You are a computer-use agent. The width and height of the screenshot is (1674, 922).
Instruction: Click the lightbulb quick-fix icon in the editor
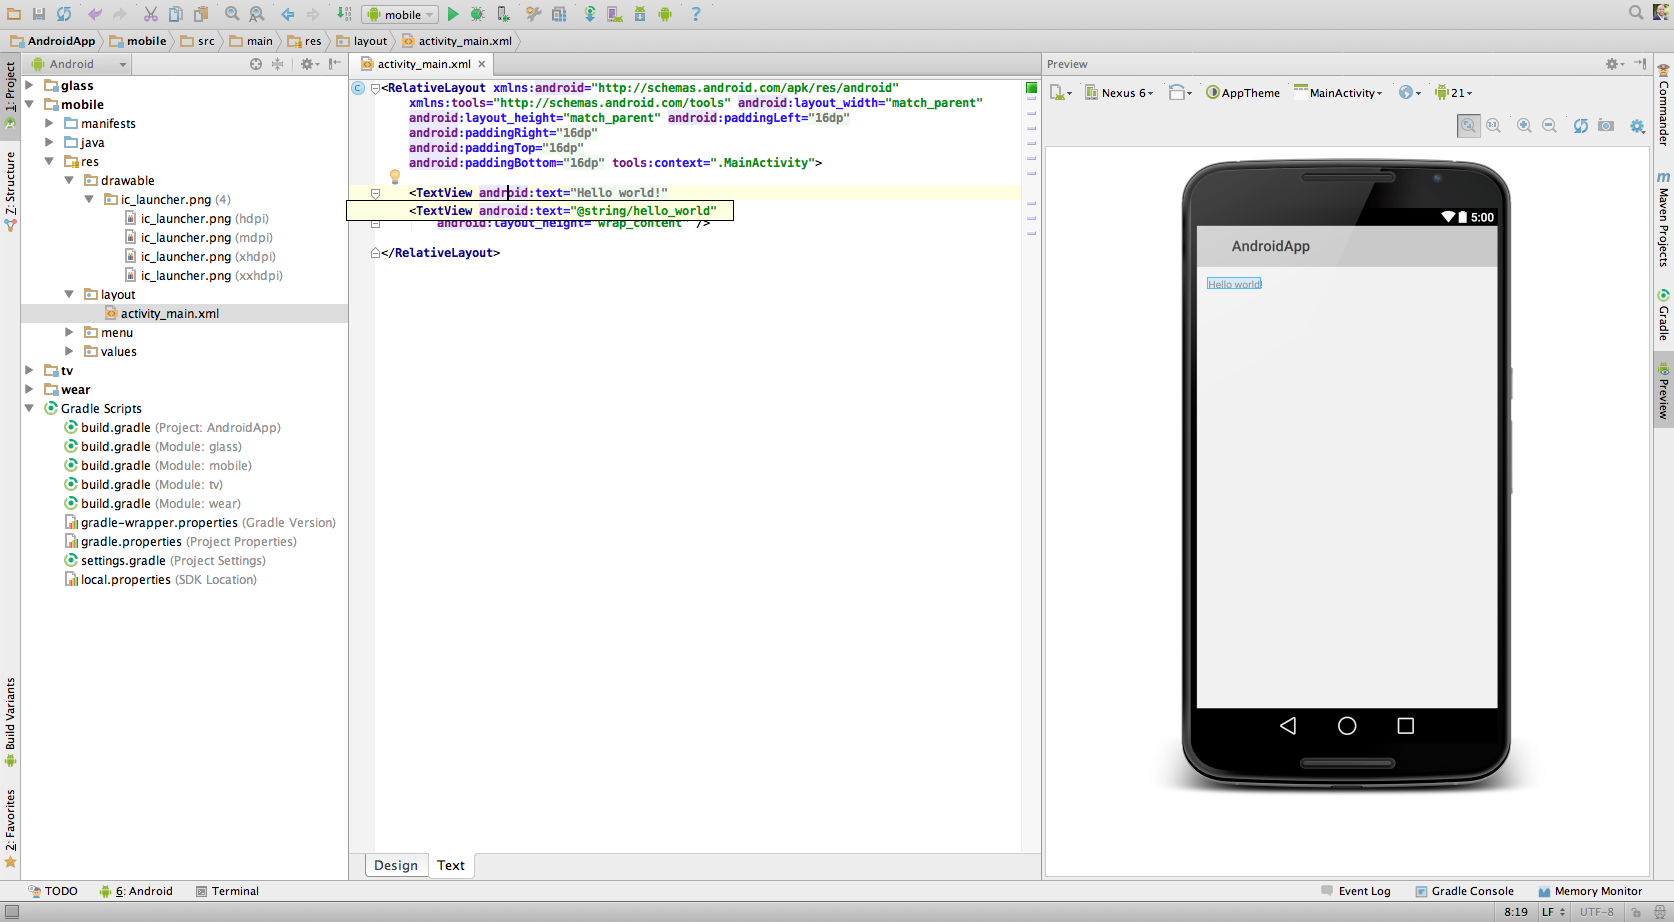tap(395, 177)
